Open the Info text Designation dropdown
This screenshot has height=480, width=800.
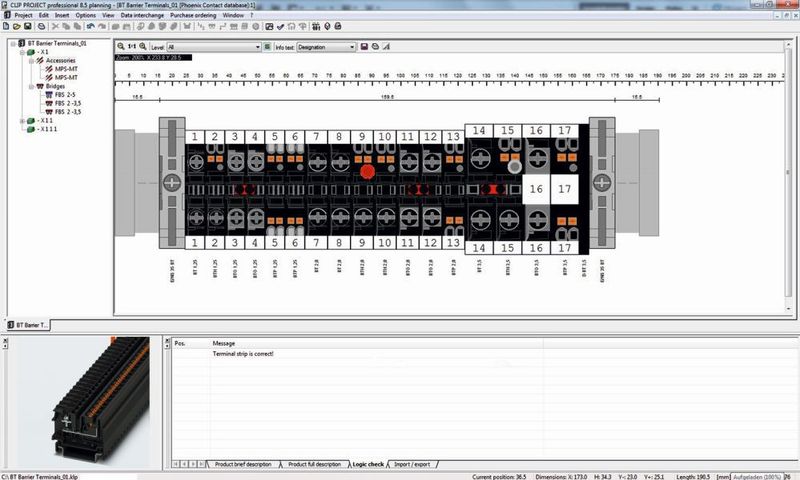click(x=327, y=47)
